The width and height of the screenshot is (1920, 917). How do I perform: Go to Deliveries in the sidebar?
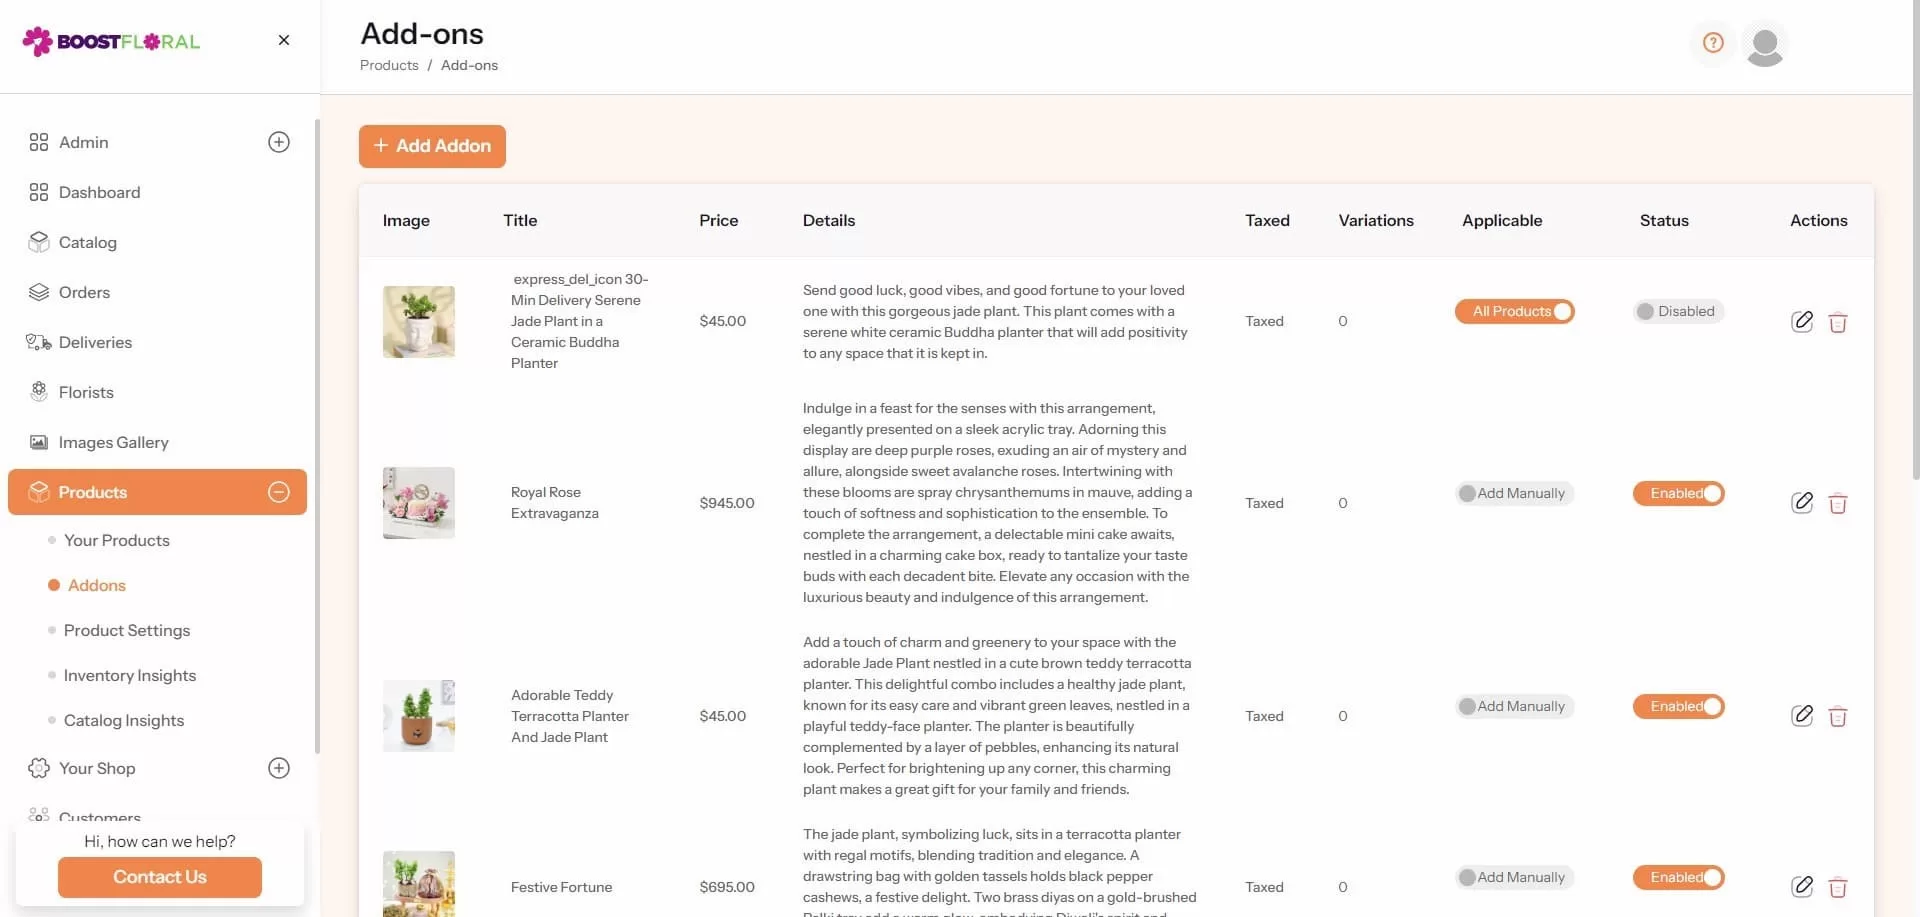pos(158,342)
